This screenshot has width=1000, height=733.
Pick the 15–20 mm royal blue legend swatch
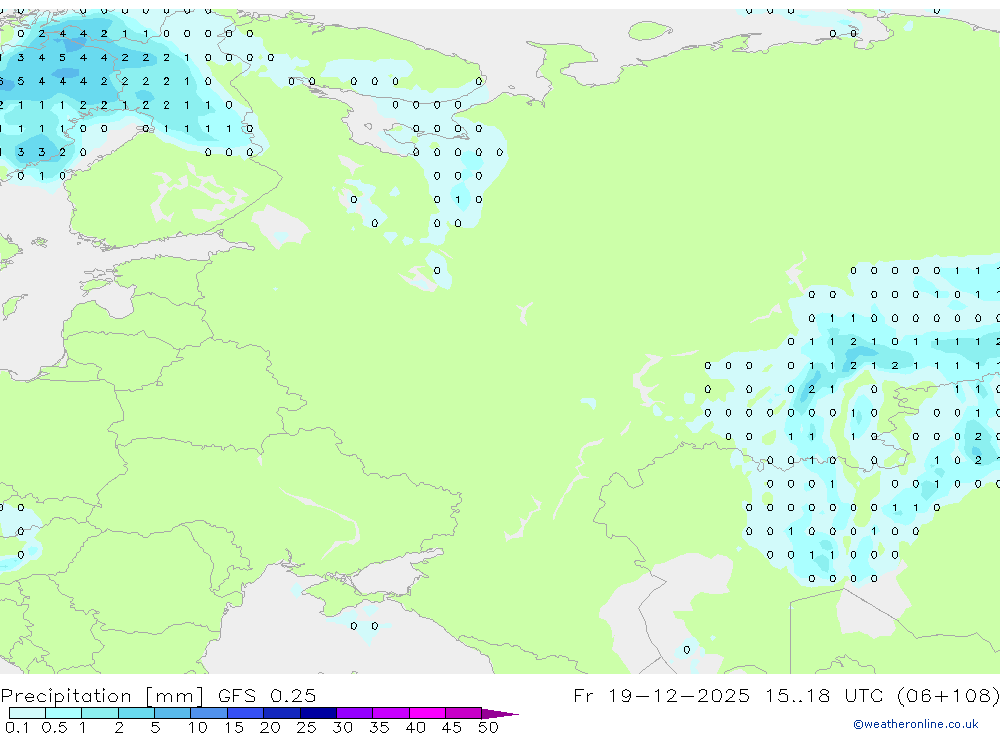(246, 713)
